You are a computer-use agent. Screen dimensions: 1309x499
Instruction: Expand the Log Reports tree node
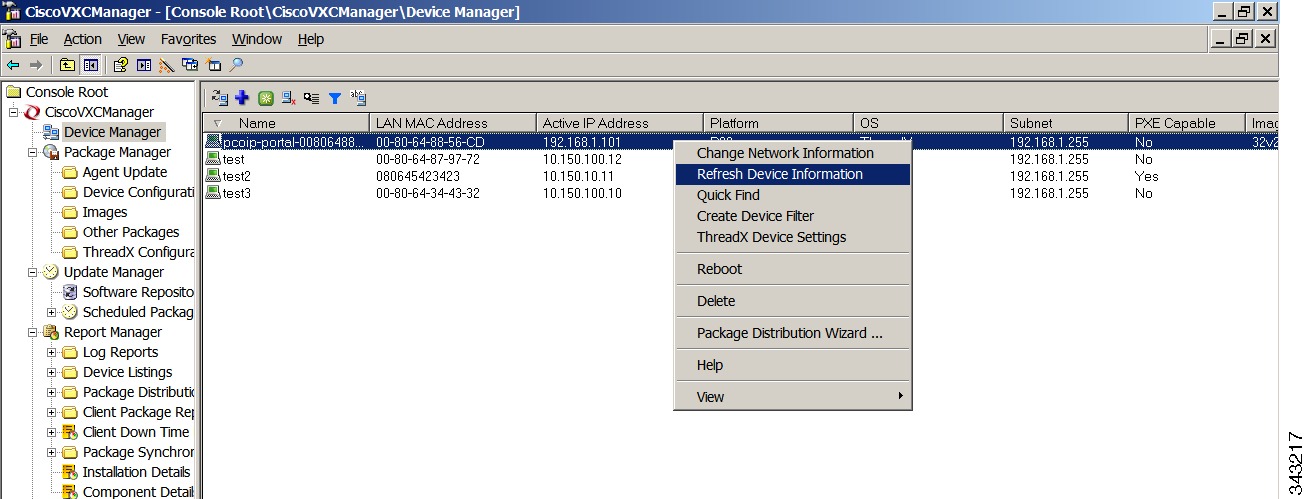52,352
